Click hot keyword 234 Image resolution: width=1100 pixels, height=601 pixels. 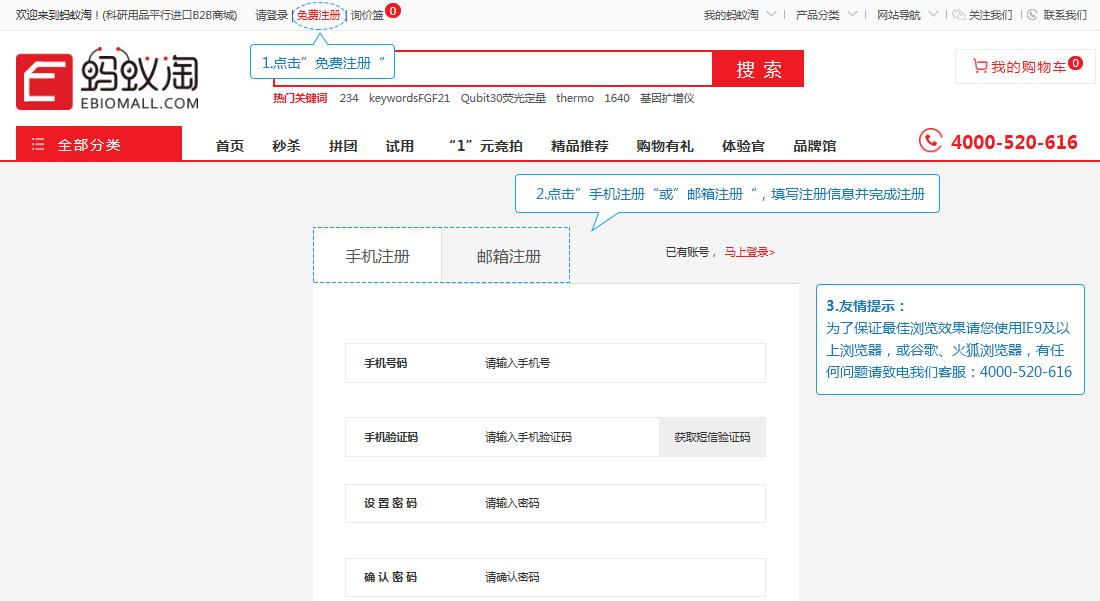[349, 98]
